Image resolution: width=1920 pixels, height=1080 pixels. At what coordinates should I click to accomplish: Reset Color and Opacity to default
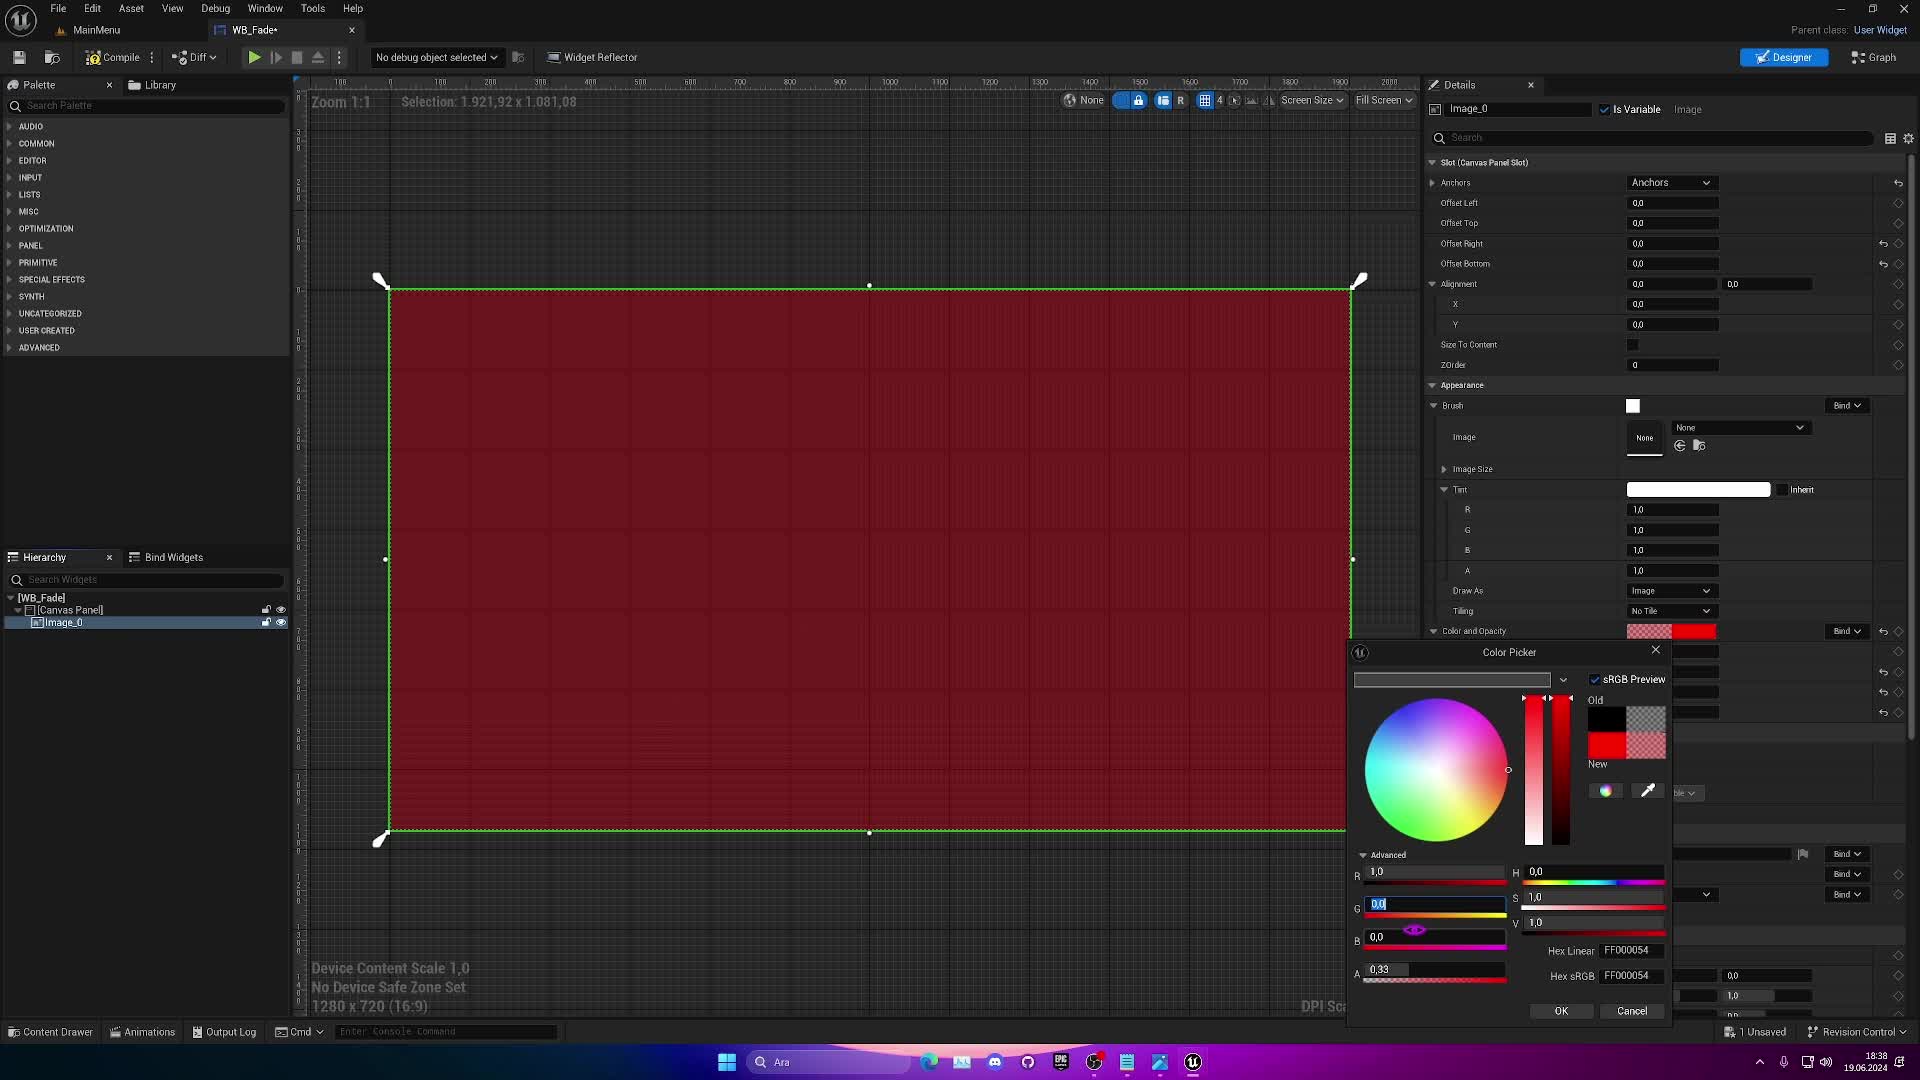pyautogui.click(x=1883, y=632)
